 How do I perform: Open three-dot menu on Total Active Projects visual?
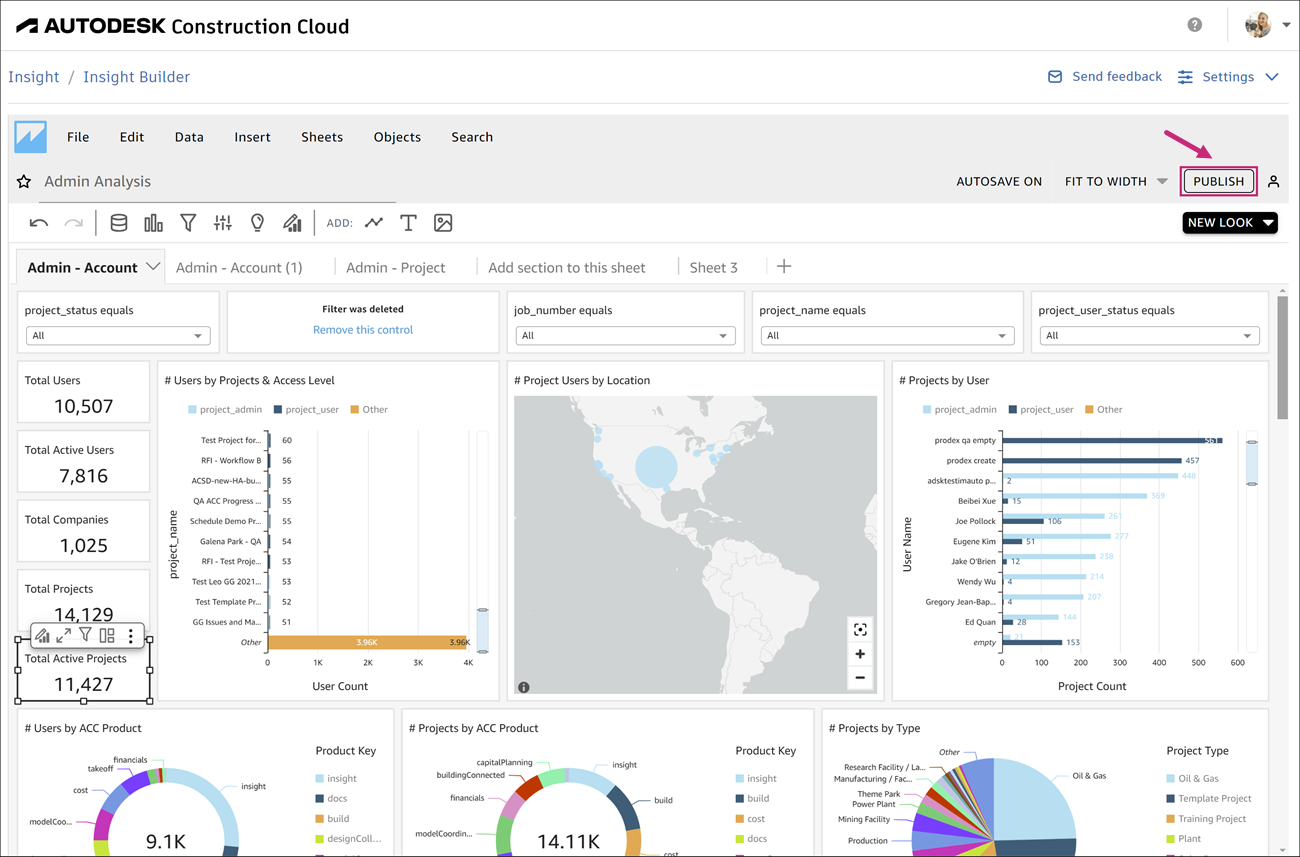pyautogui.click(x=131, y=635)
